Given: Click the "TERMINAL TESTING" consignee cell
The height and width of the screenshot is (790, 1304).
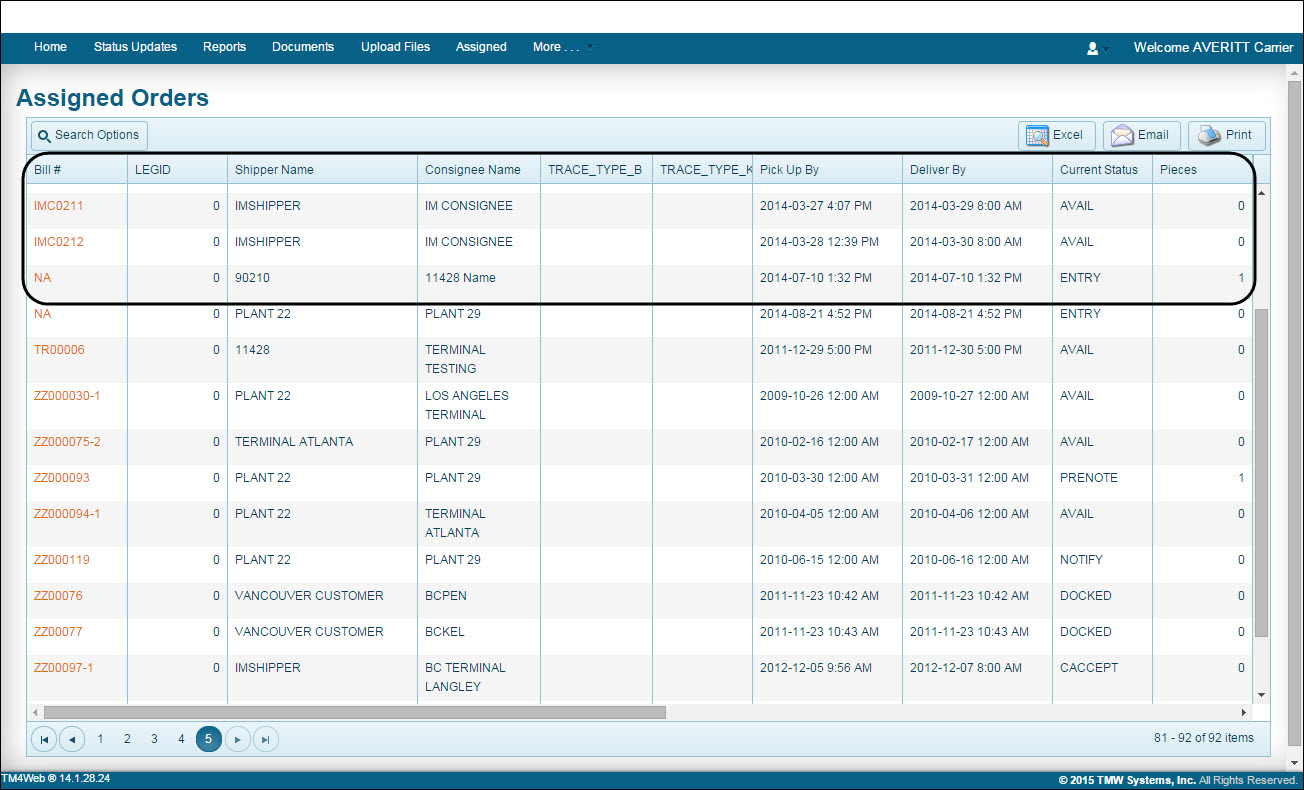Looking at the screenshot, I should coord(479,359).
